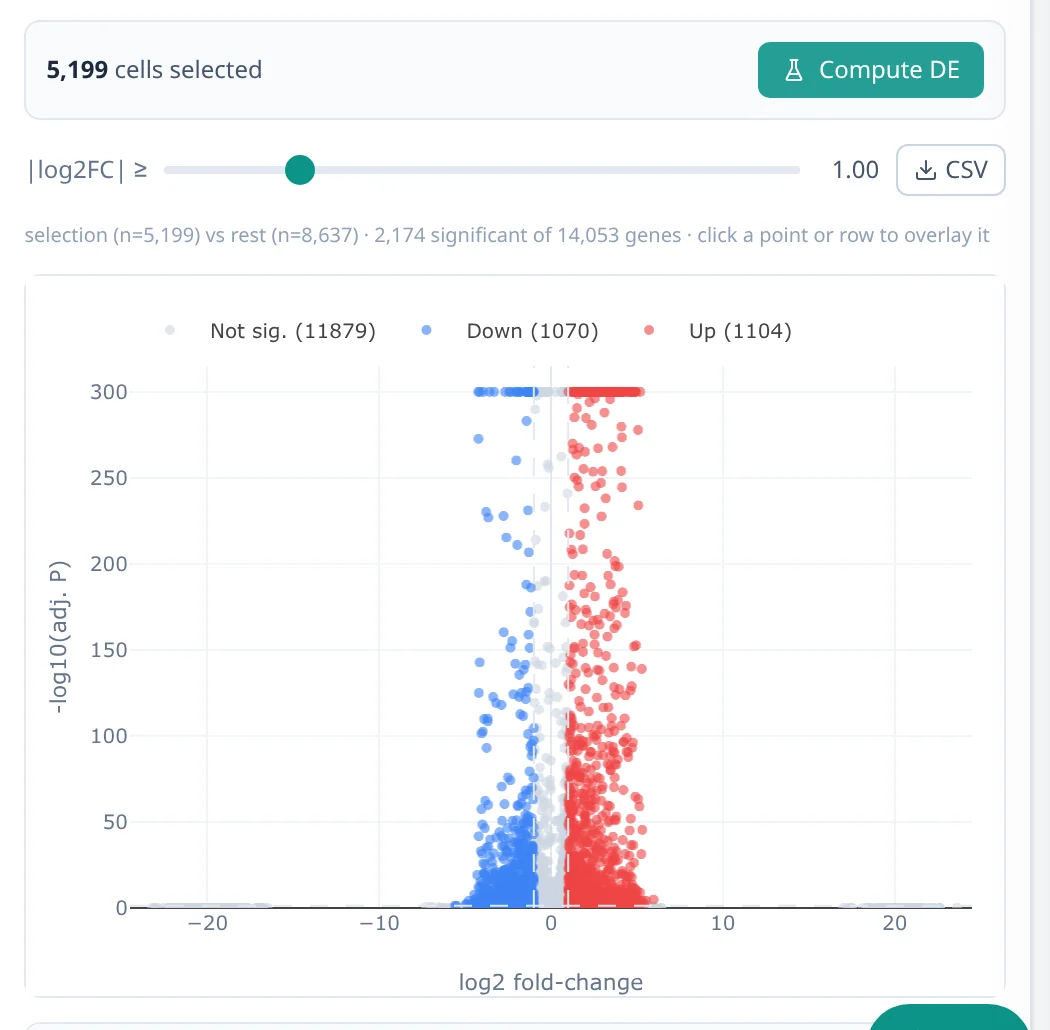Click the 0 tick on the x-axis
This screenshot has height=1030, width=1050.
point(551,924)
